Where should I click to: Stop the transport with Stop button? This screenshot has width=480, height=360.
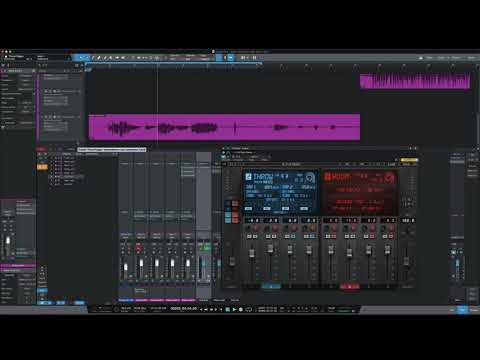[228, 309]
